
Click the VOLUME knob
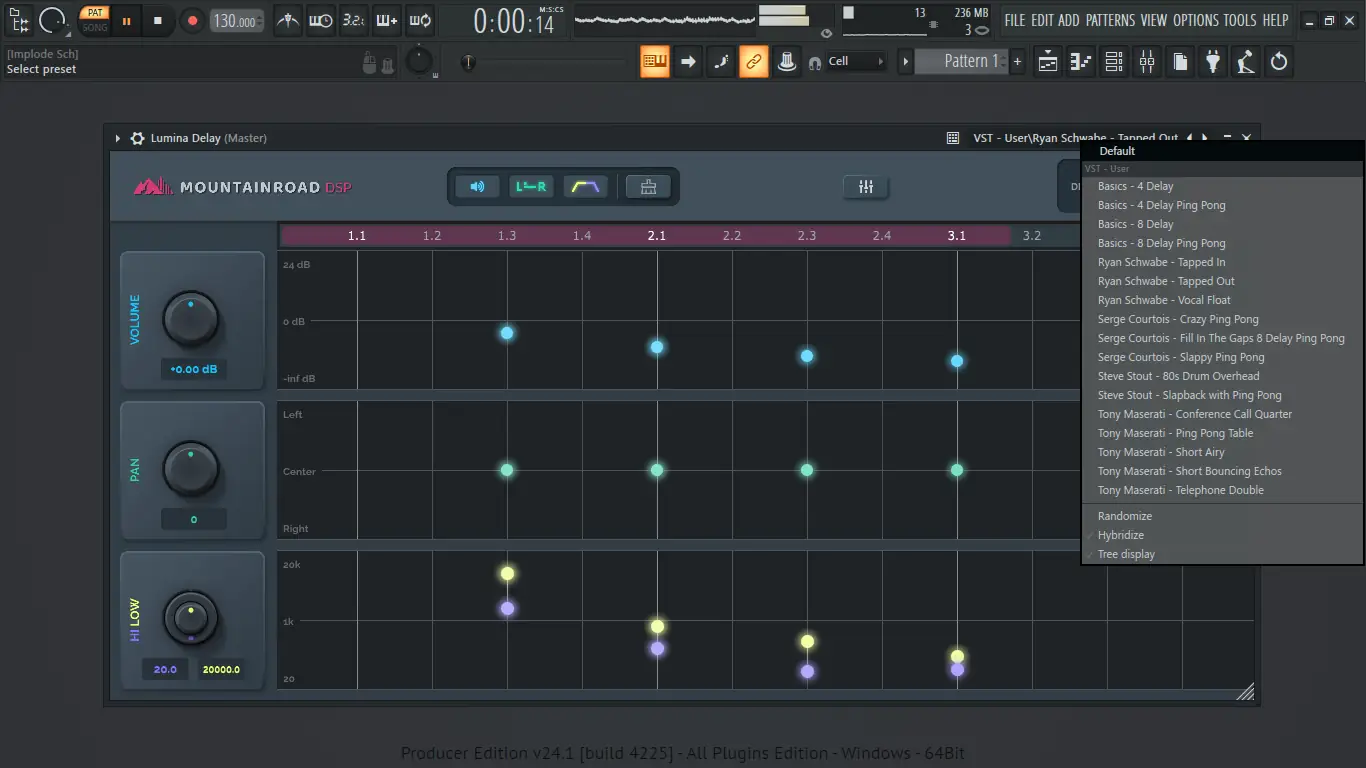(x=191, y=319)
